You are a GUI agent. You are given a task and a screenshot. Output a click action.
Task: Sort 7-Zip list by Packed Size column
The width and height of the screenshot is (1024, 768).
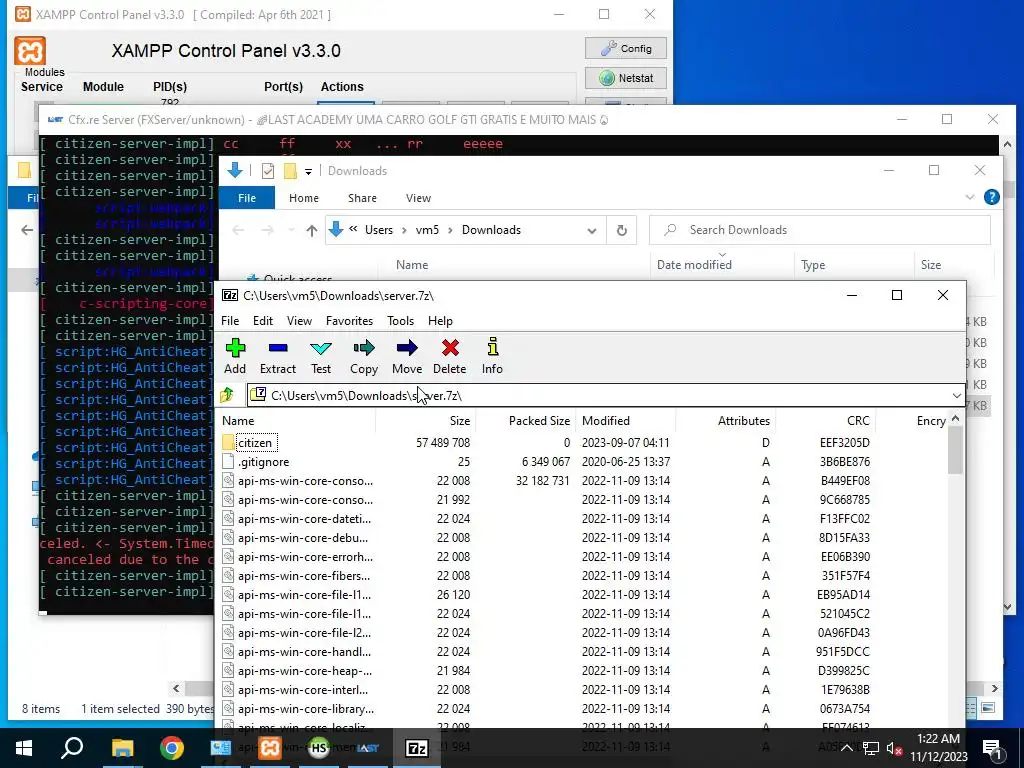click(x=526, y=421)
